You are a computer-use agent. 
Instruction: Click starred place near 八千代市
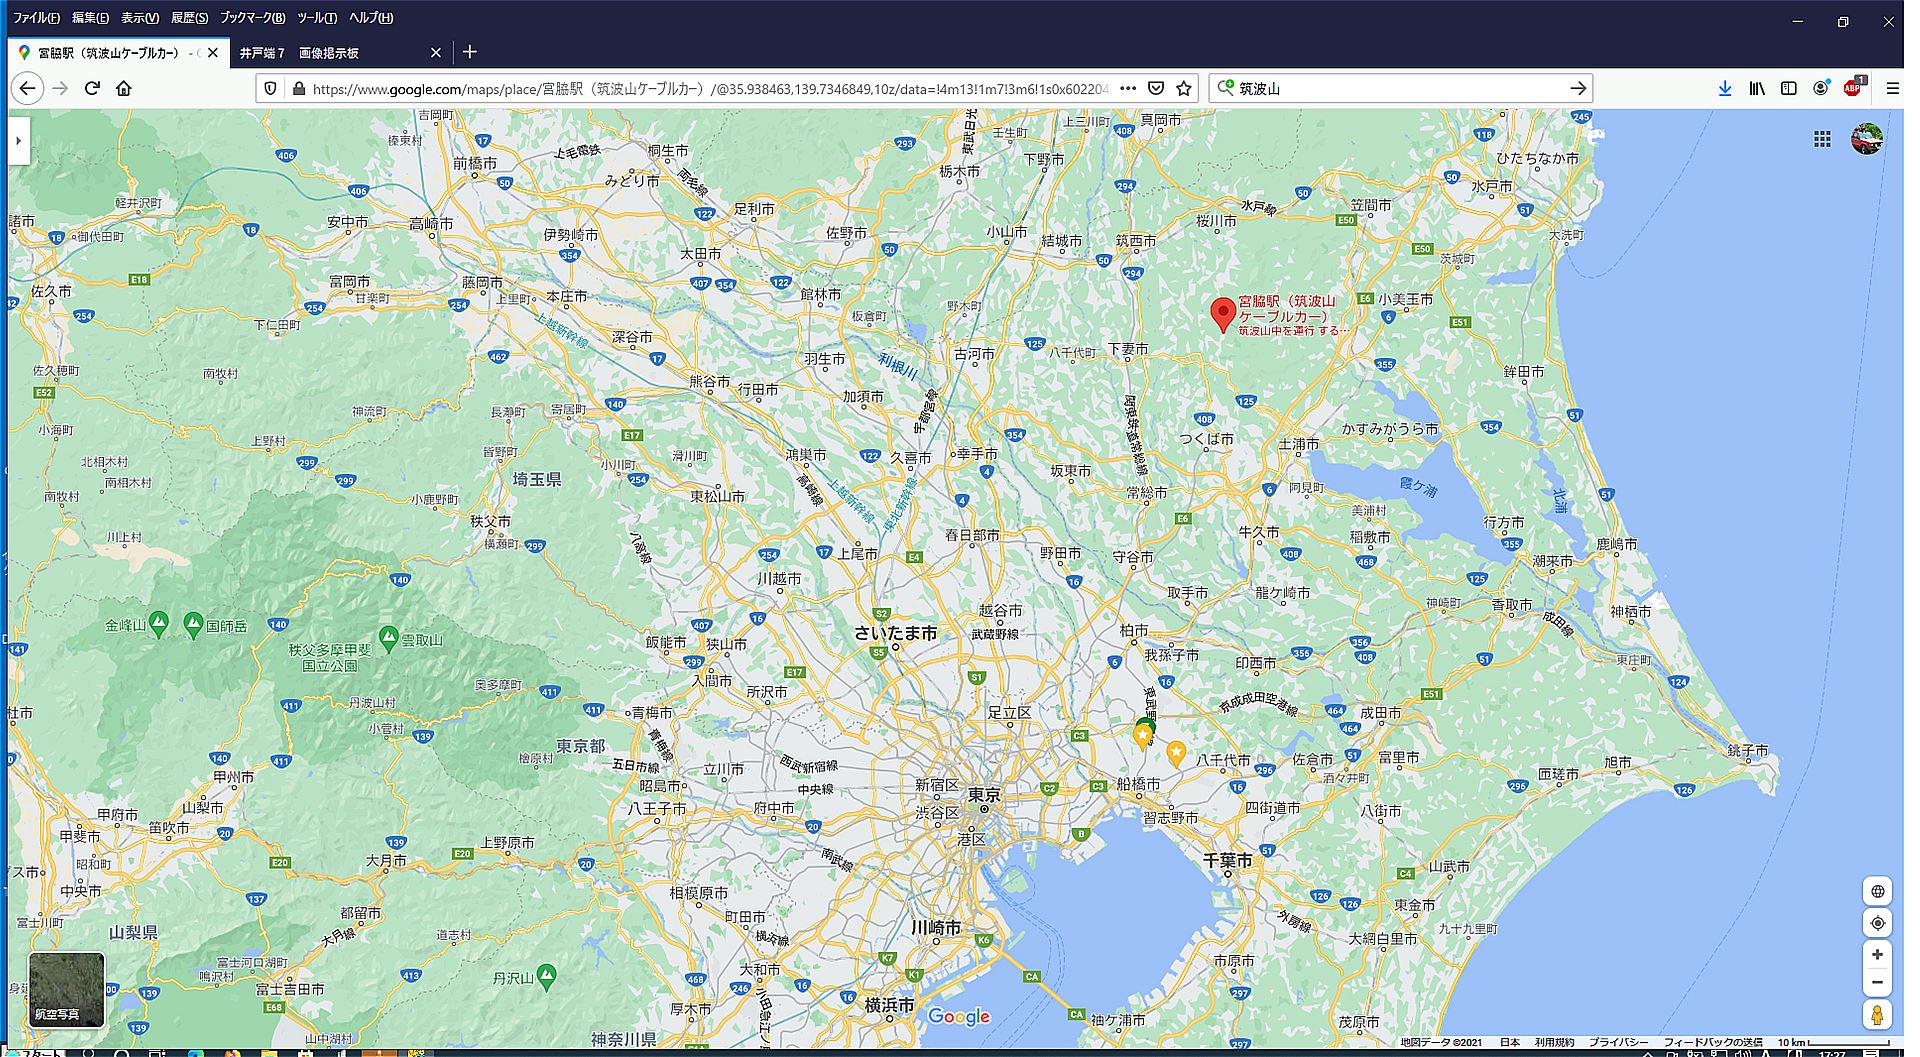click(1176, 753)
